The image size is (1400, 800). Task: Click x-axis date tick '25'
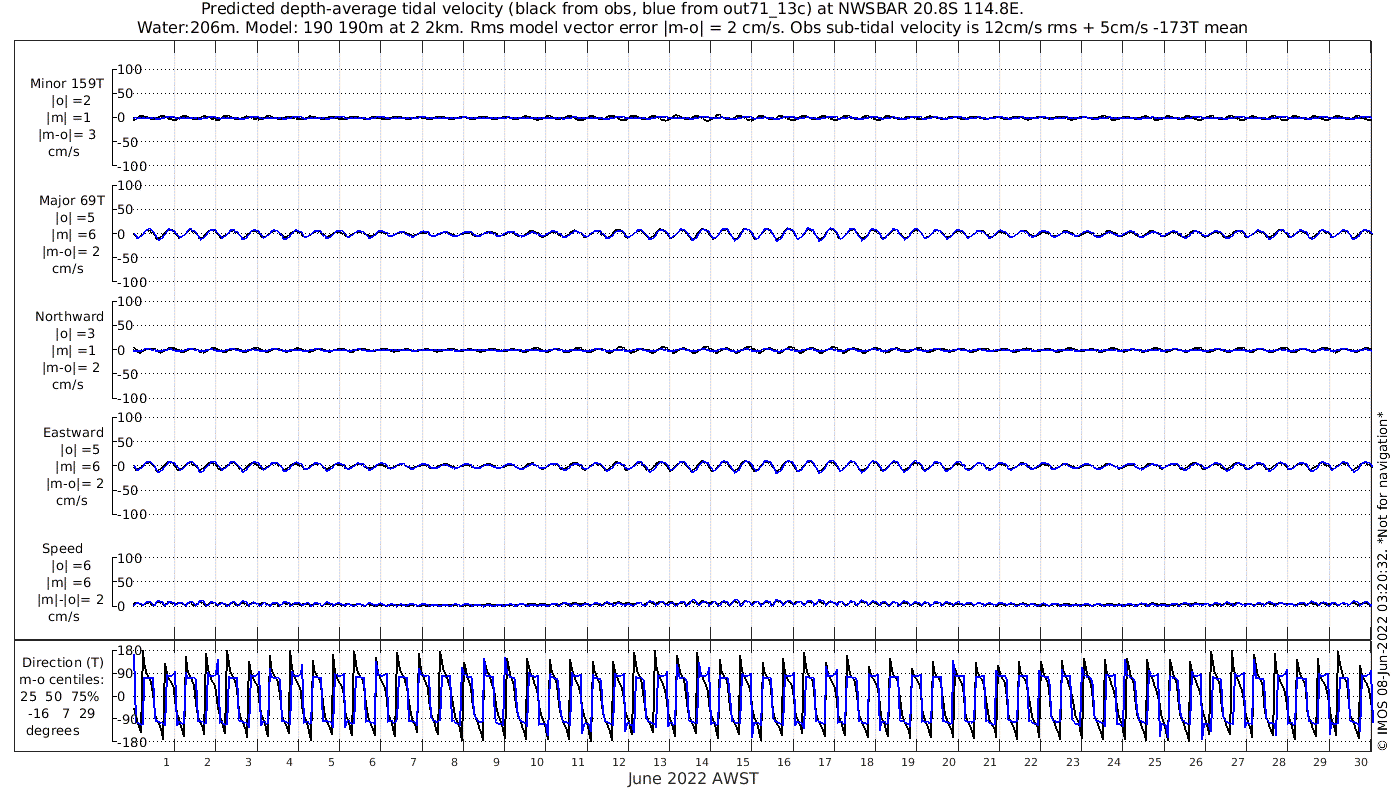point(1155,762)
